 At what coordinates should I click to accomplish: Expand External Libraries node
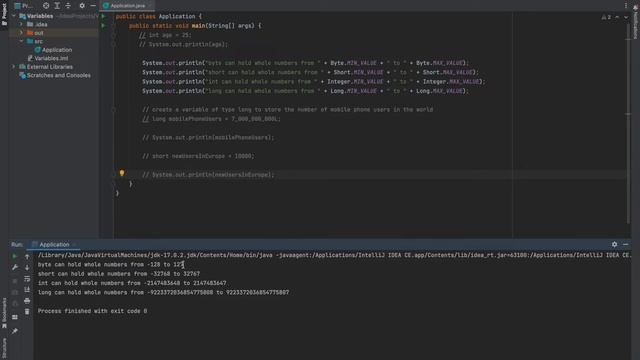(x=14, y=67)
